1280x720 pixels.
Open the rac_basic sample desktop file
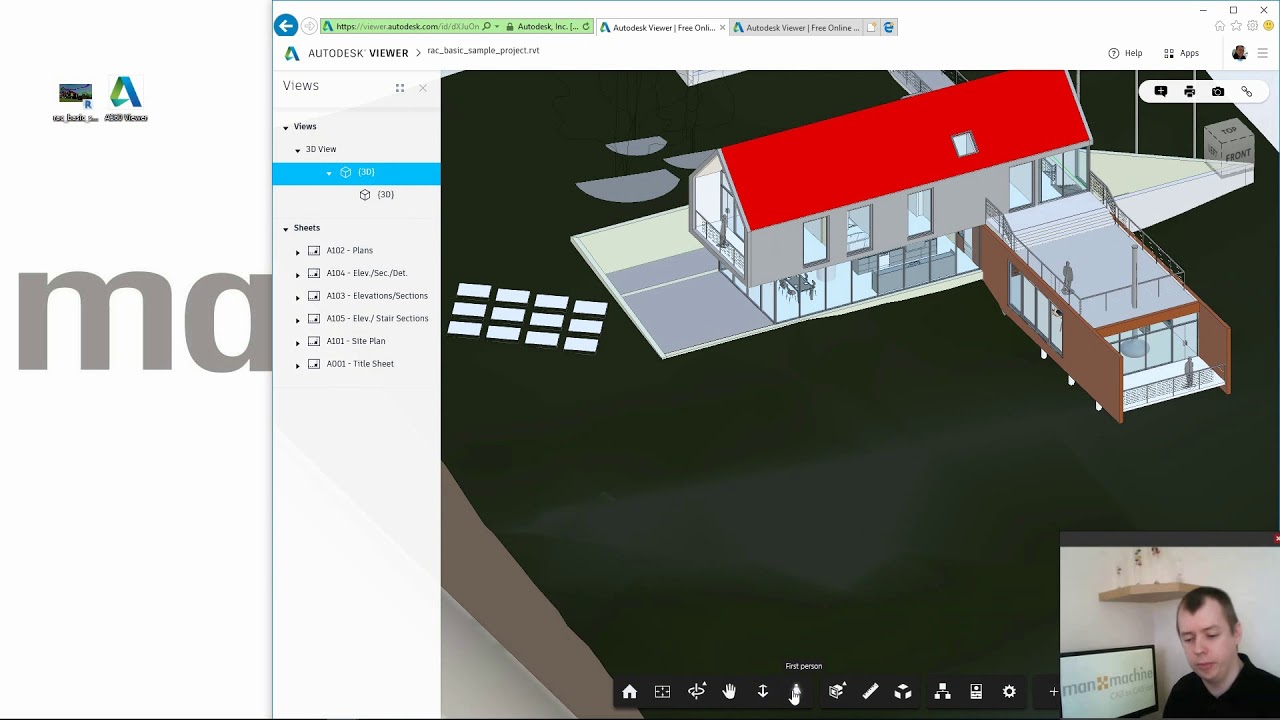click(x=75, y=103)
